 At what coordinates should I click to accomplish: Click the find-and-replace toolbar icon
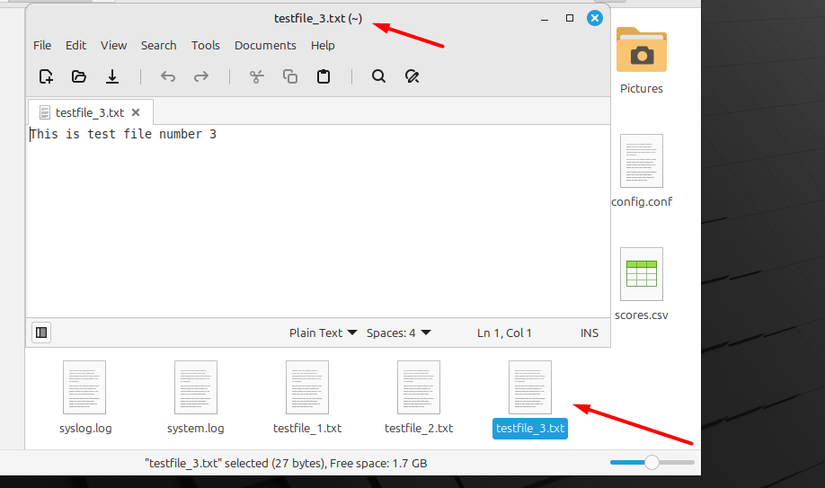(x=411, y=77)
